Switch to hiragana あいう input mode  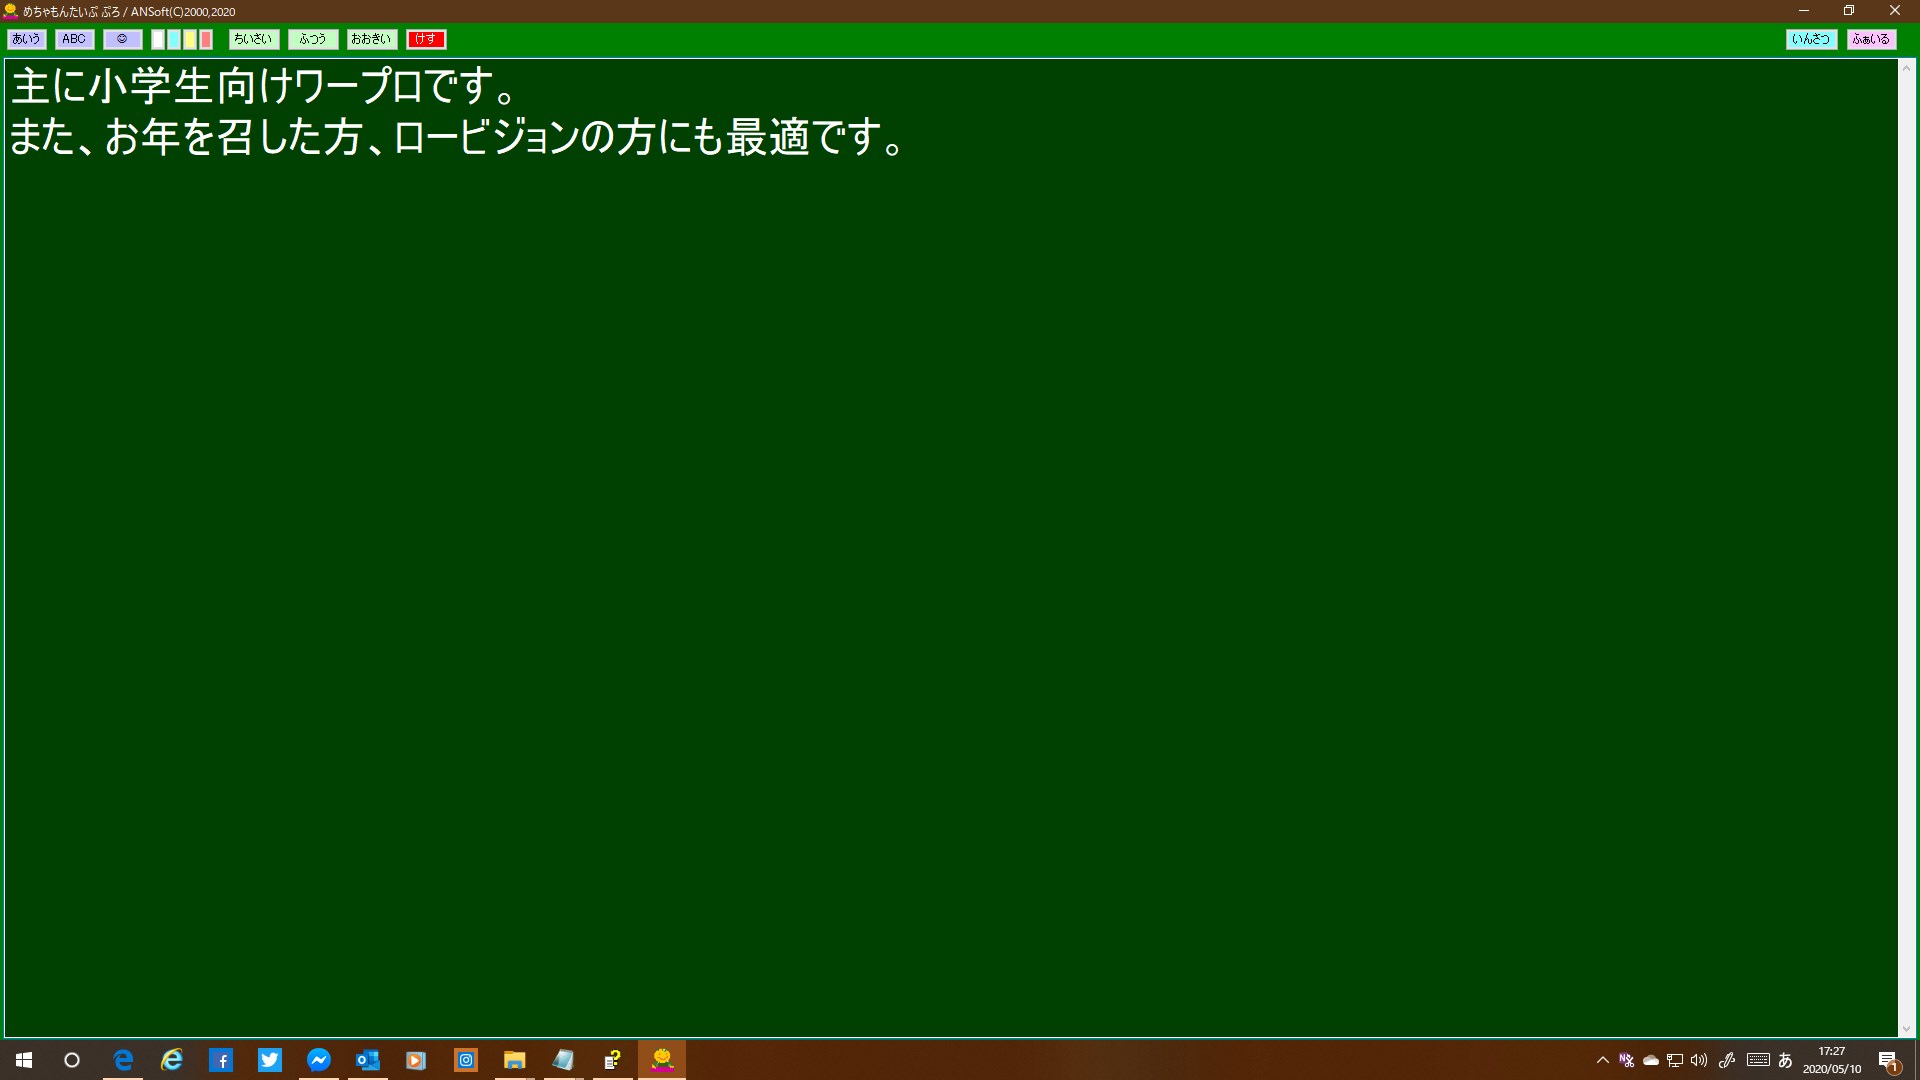[x=26, y=39]
